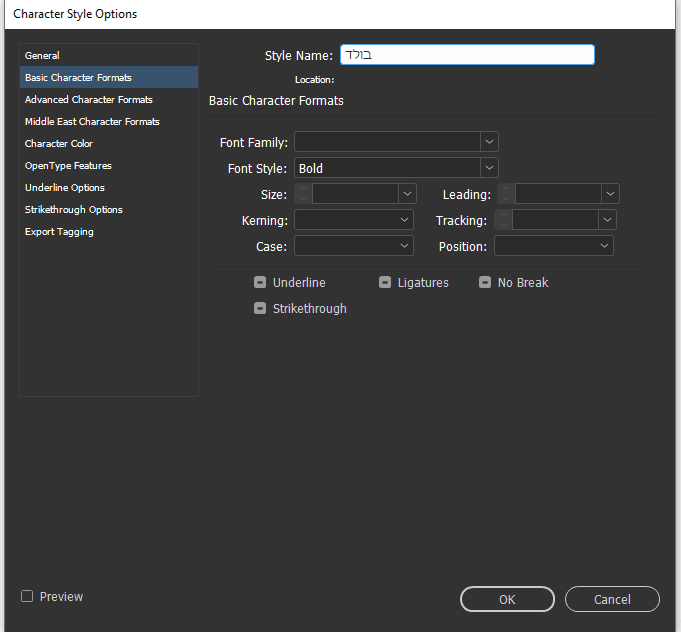Click the Style Name text field
This screenshot has width=681, height=632.
pyautogui.click(x=467, y=55)
